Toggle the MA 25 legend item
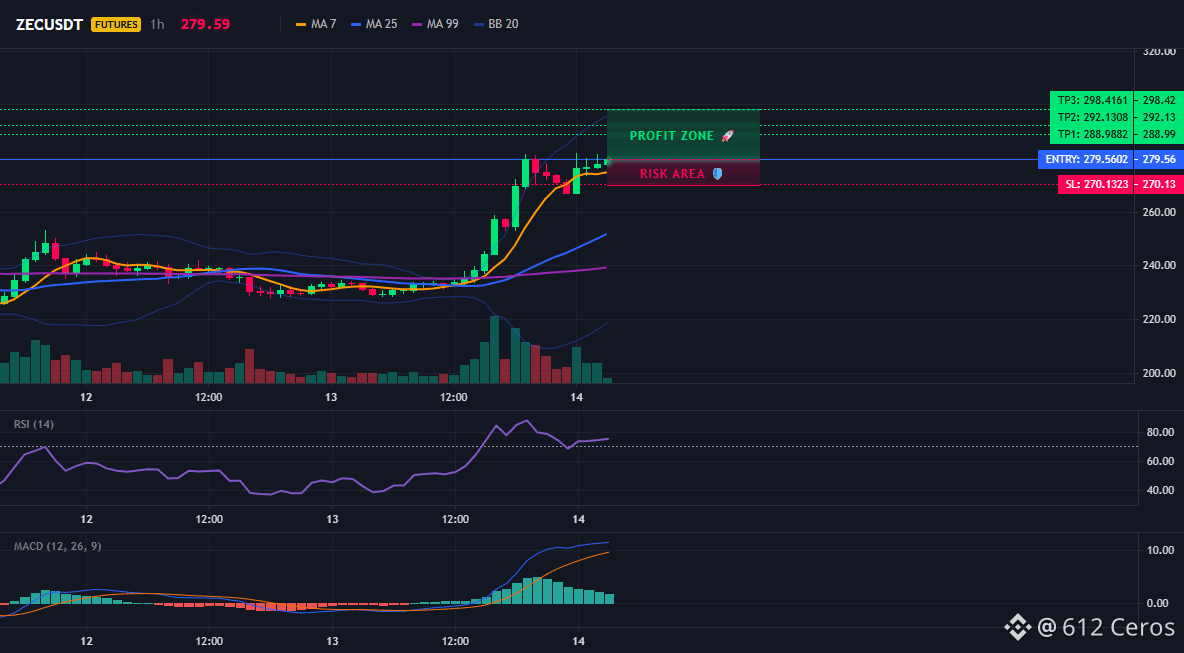The image size is (1184, 653). (374, 24)
